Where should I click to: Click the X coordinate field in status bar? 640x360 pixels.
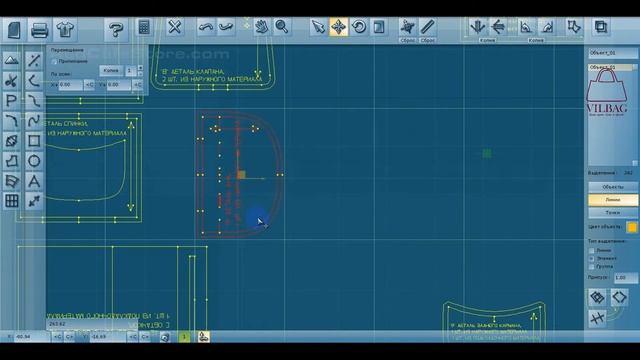32,337
